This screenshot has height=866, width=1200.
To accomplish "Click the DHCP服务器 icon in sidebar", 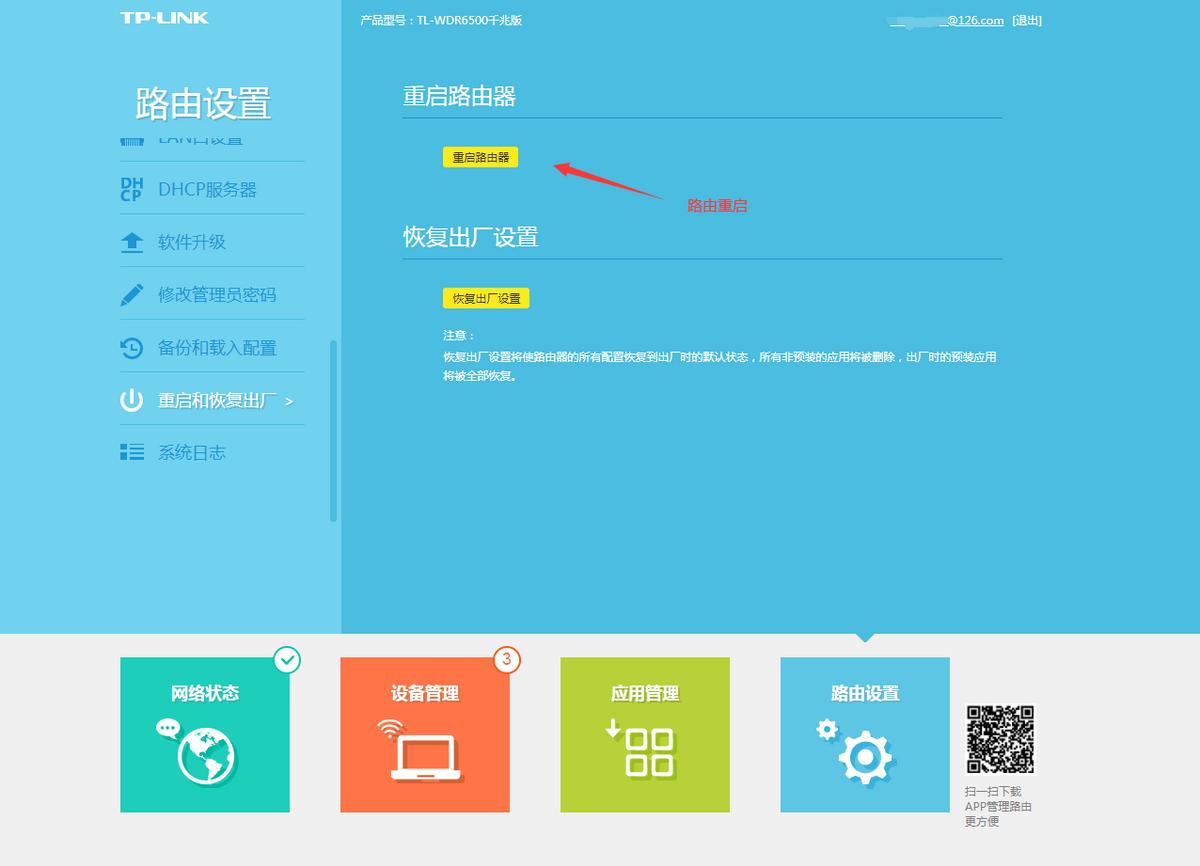I will 133,187.
